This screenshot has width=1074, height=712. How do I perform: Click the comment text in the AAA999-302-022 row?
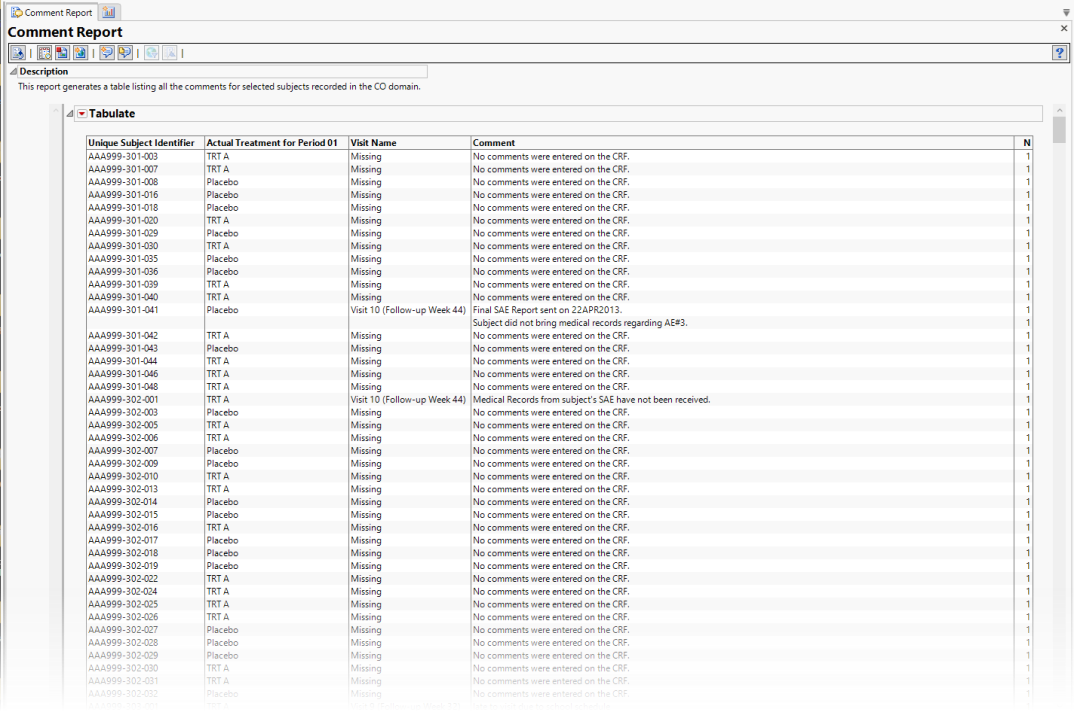[551, 578]
